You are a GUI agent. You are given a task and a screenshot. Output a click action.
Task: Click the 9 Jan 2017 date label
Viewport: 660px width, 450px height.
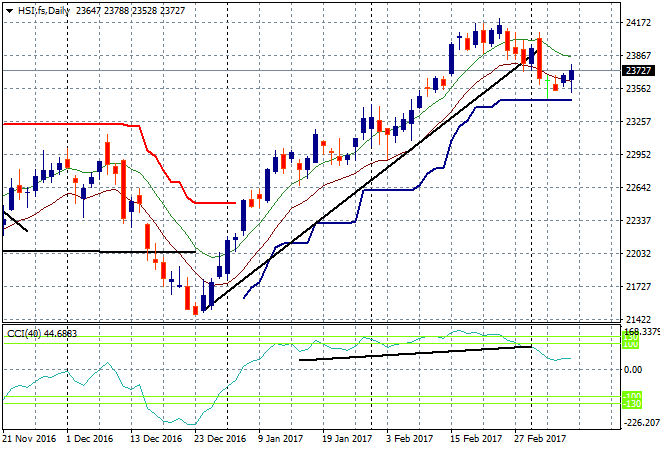(280, 439)
